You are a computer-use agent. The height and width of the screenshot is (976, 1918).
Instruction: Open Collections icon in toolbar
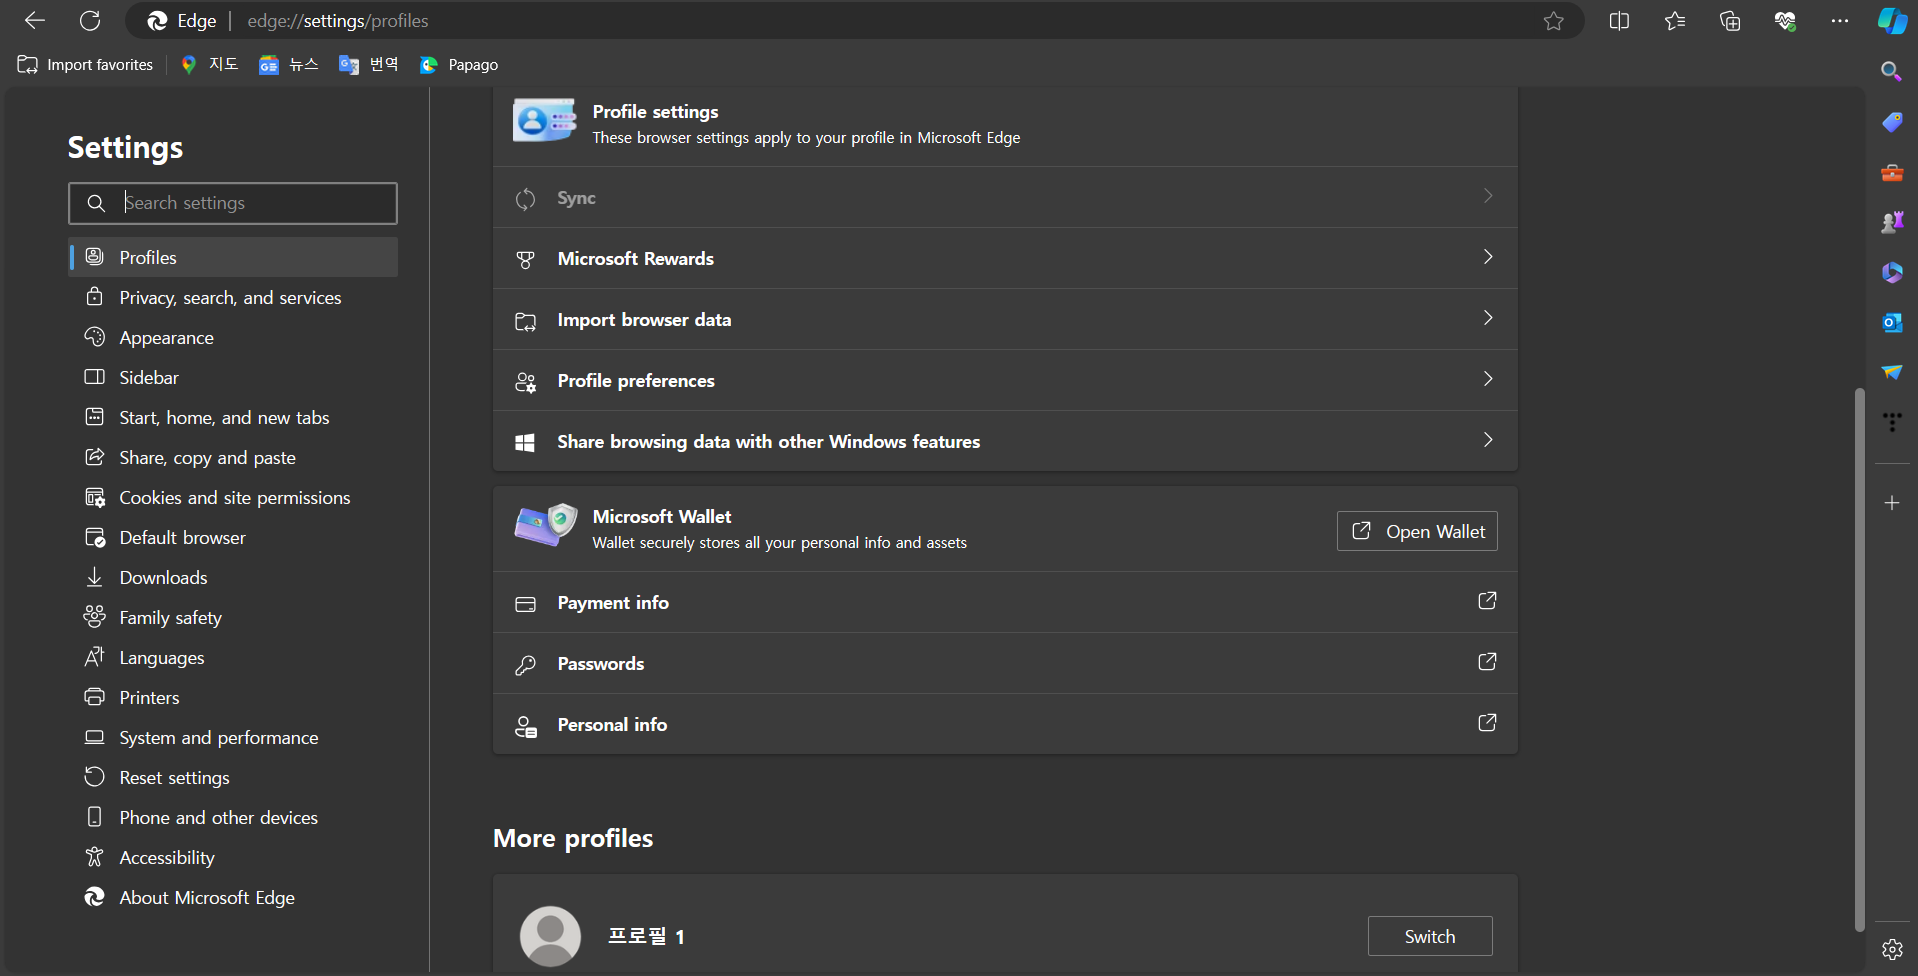[1730, 21]
